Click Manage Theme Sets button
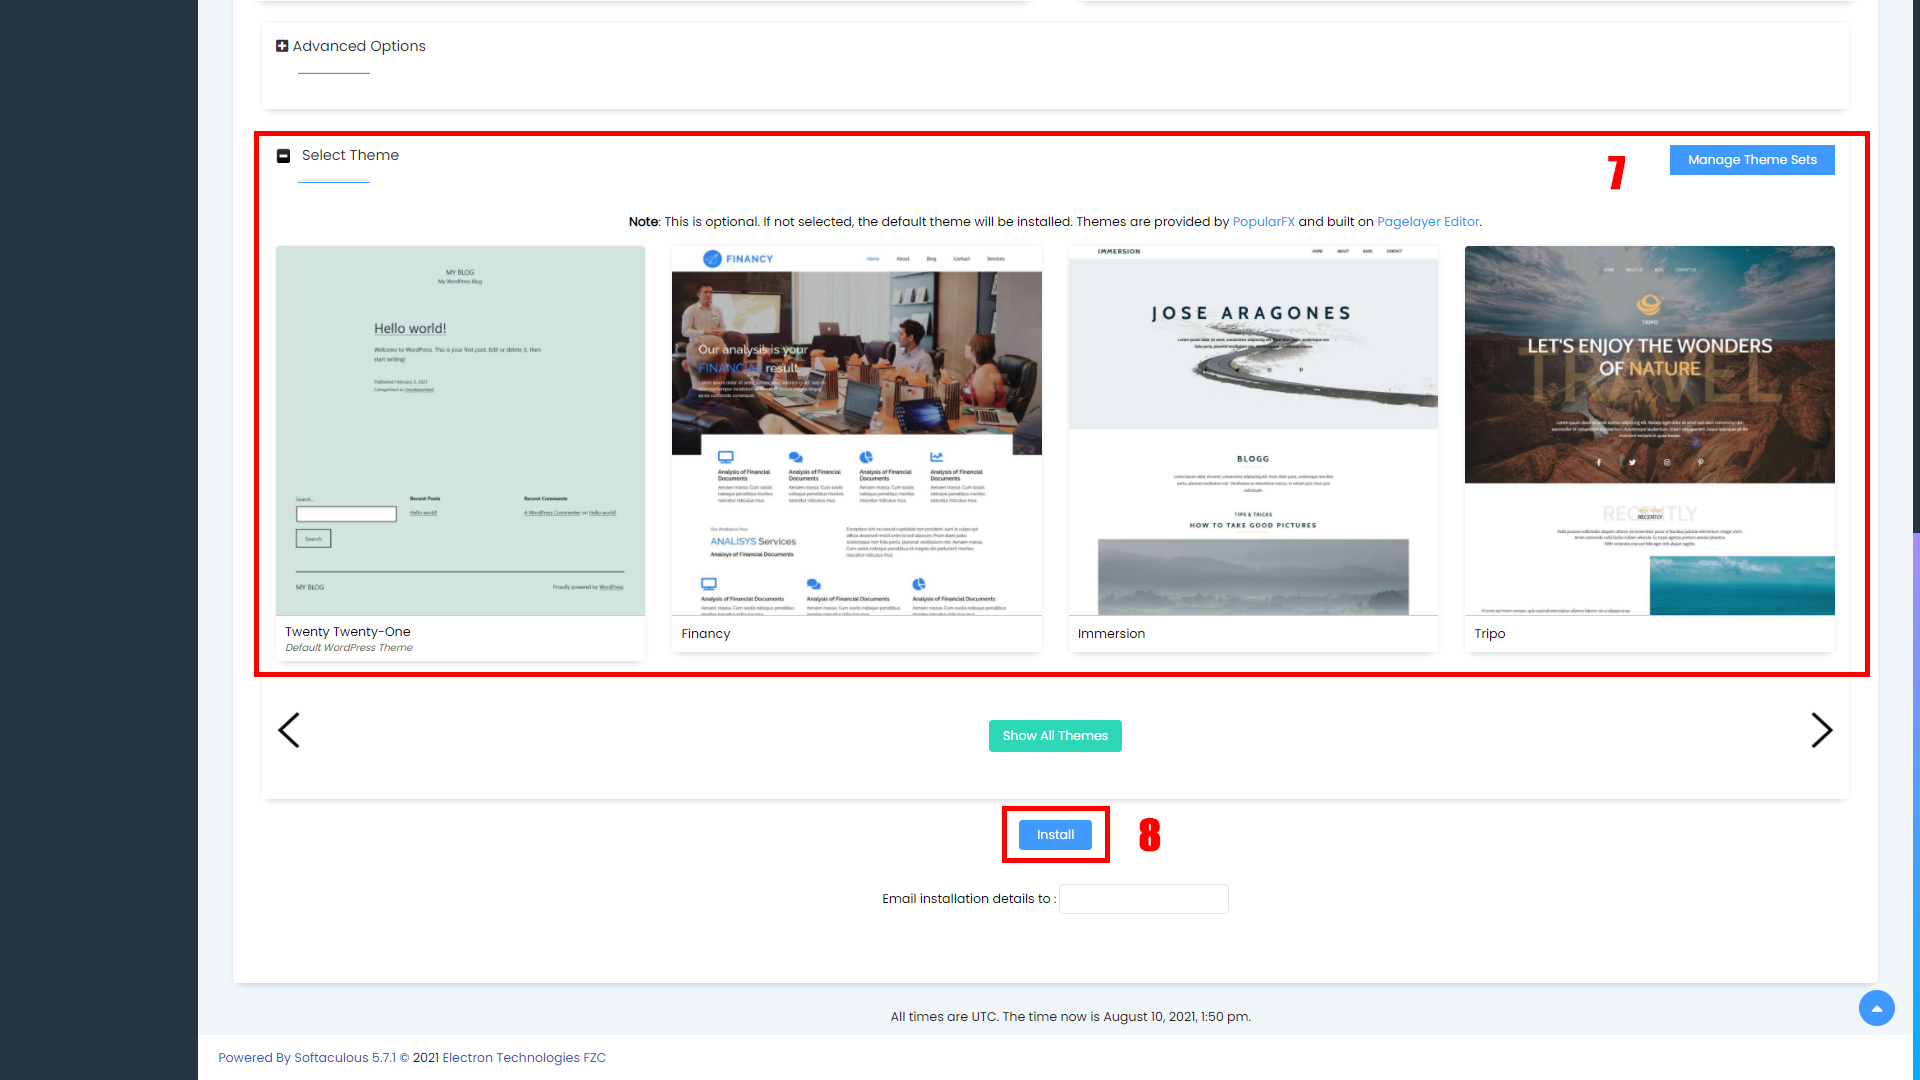1920x1080 pixels. click(x=1751, y=160)
